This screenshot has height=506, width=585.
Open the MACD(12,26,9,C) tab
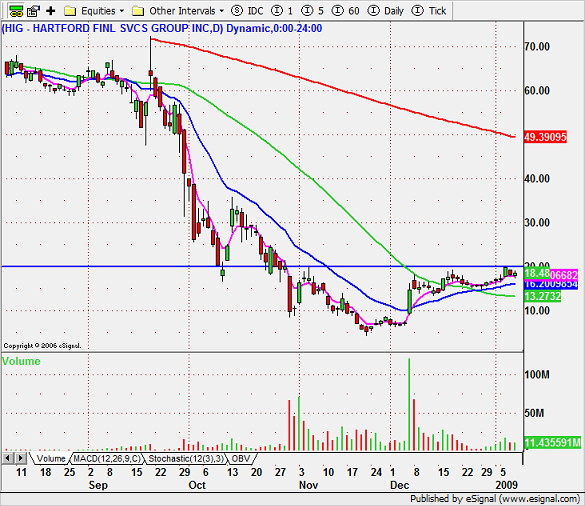107,459
